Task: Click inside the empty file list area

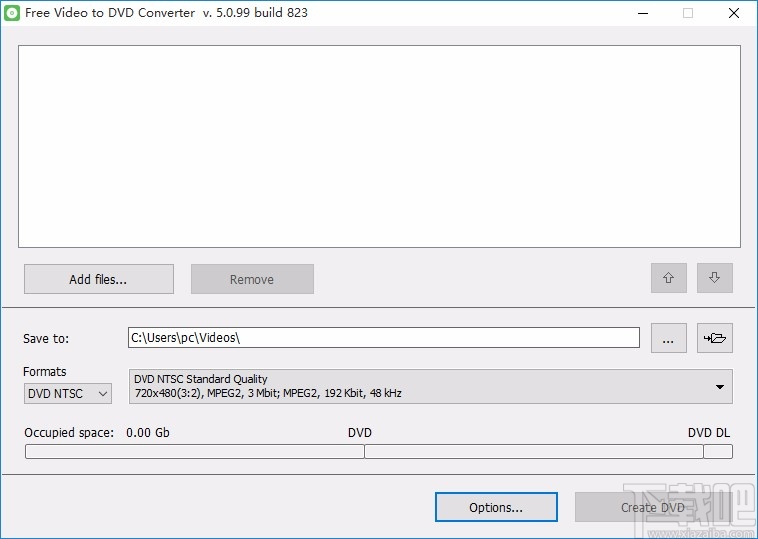Action: [379, 146]
